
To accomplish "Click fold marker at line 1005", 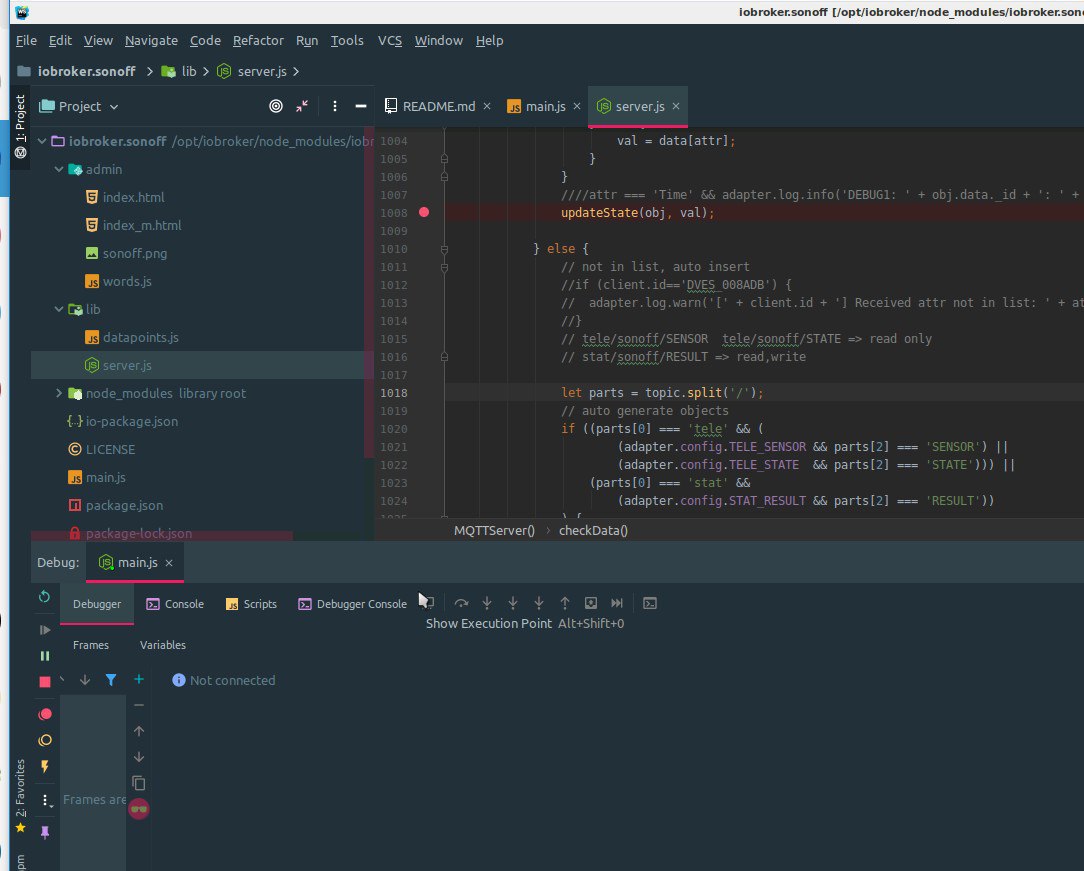I will coord(445,159).
